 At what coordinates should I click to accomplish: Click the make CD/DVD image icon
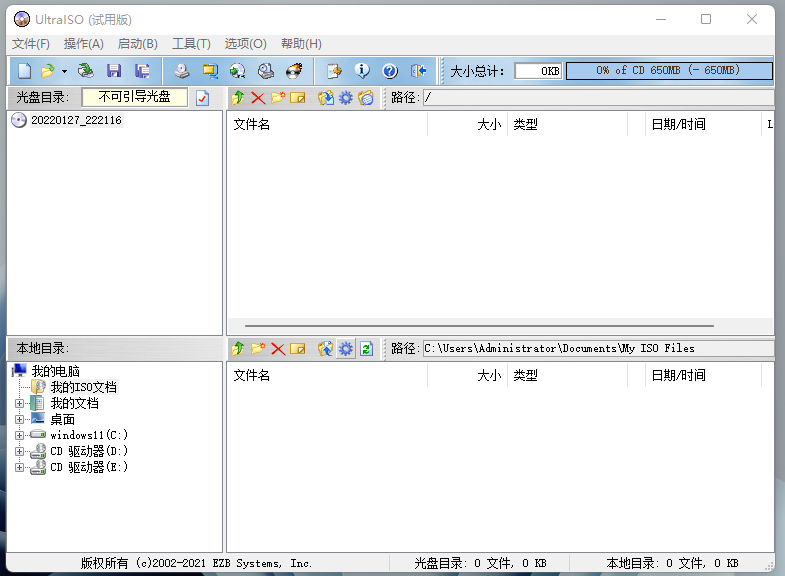coord(182,71)
